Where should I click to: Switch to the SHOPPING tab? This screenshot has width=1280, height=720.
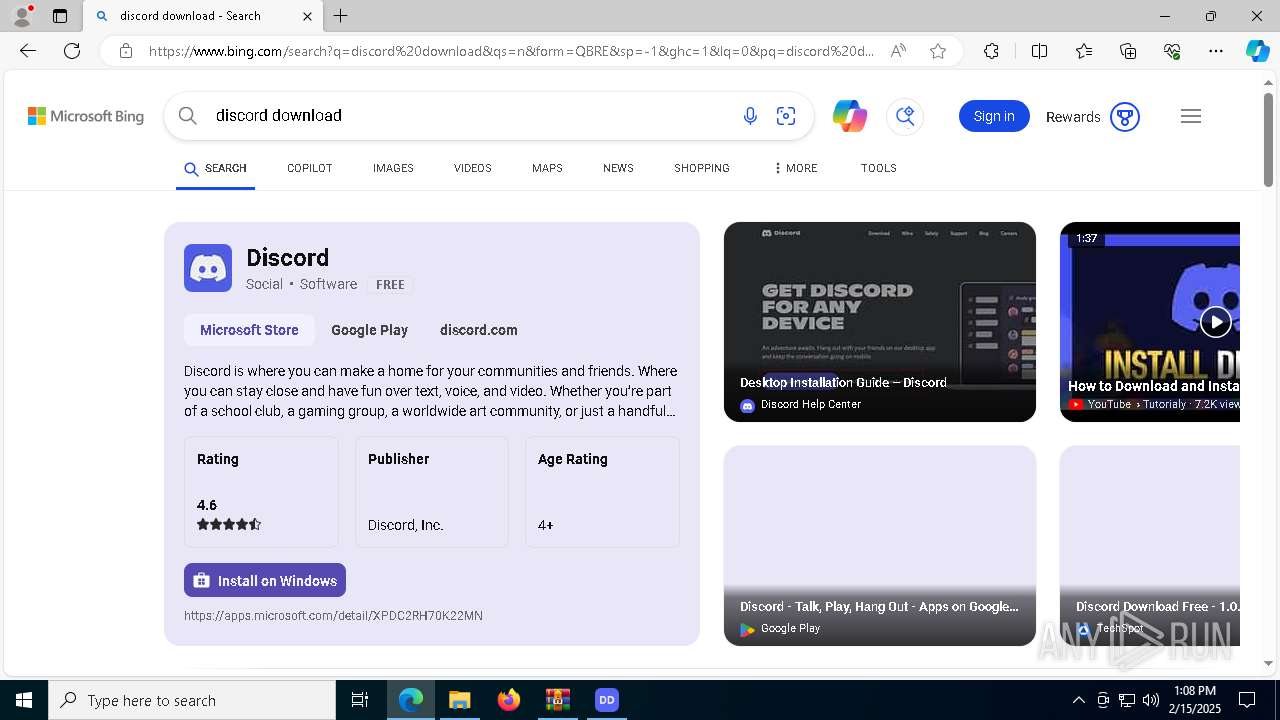[701, 168]
